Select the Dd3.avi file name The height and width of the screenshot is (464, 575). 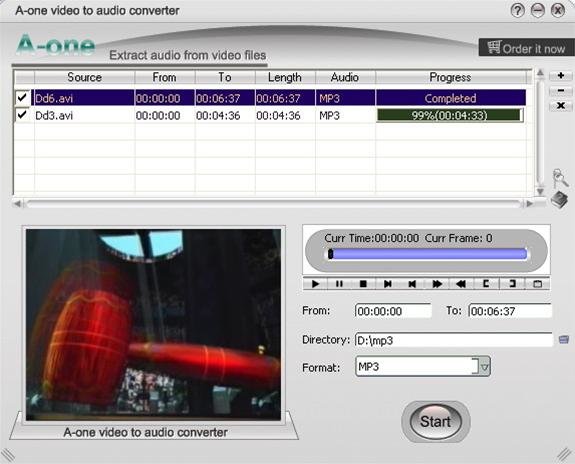tap(54, 116)
